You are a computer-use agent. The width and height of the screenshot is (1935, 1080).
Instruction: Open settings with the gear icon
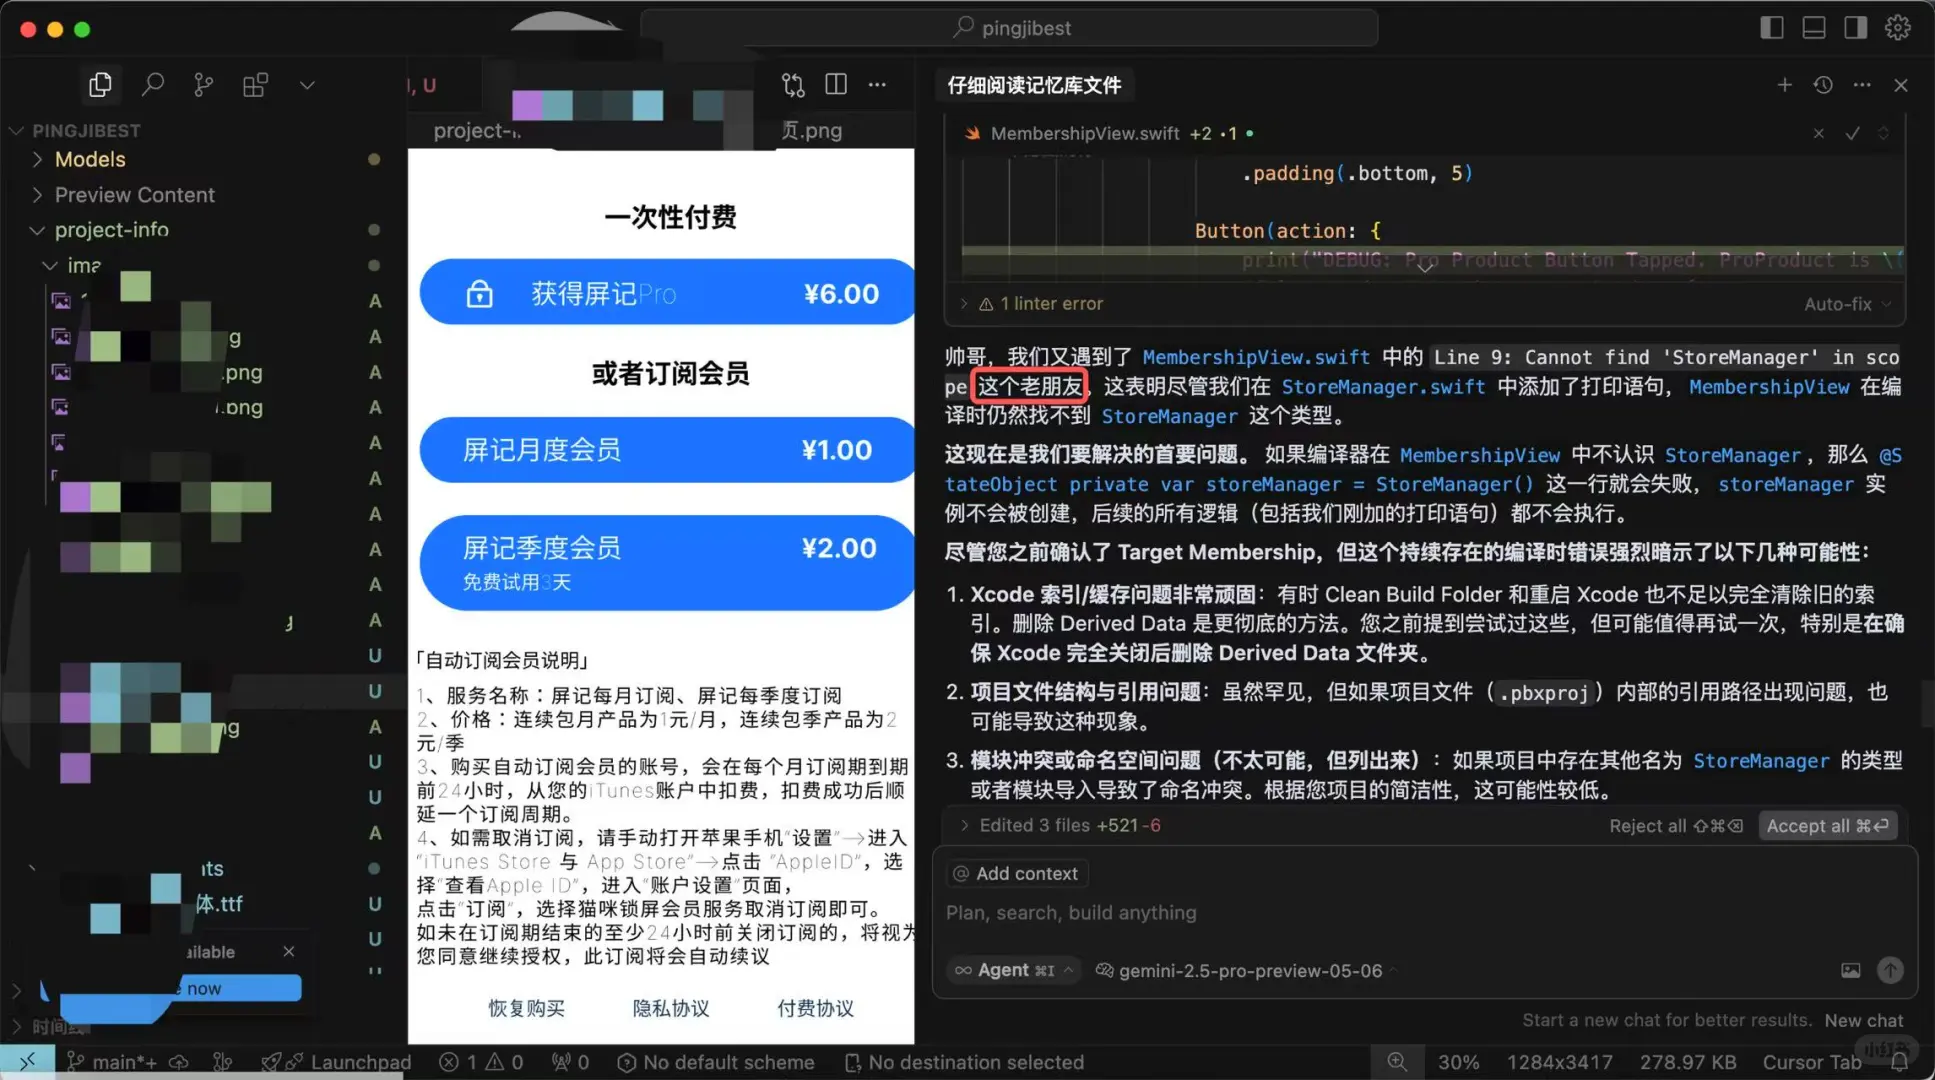pyautogui.click(x=1897, y=27)
